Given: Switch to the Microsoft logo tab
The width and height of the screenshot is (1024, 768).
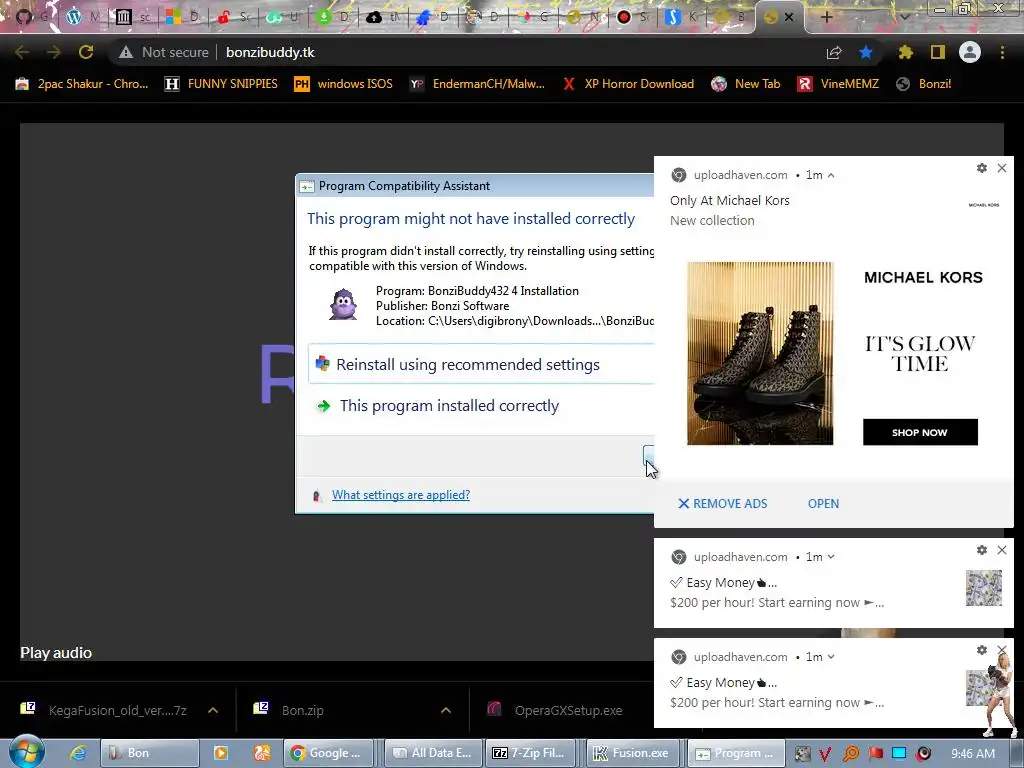Looking at the screenshot, I should 181,17.
